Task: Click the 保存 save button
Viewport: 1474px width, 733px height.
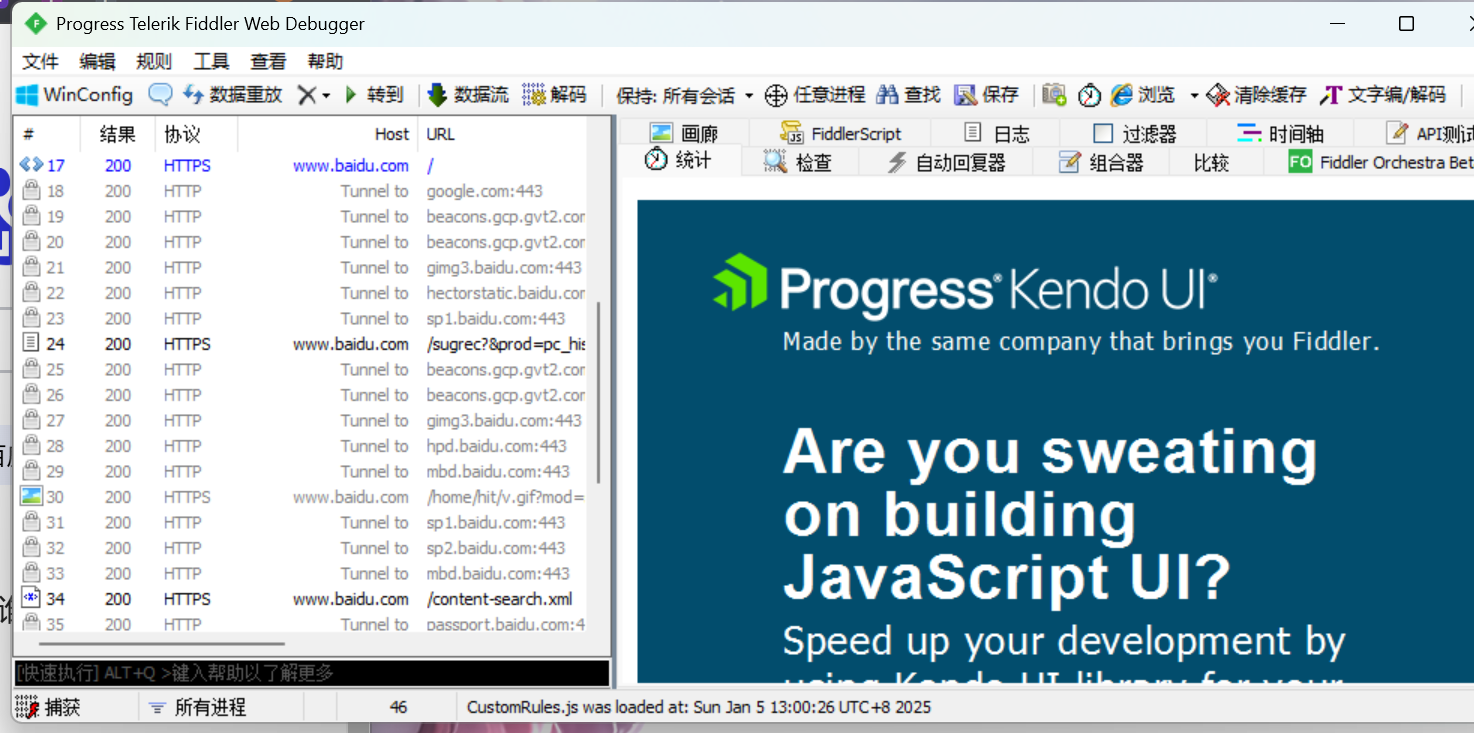Action: (x=986, y=95)
